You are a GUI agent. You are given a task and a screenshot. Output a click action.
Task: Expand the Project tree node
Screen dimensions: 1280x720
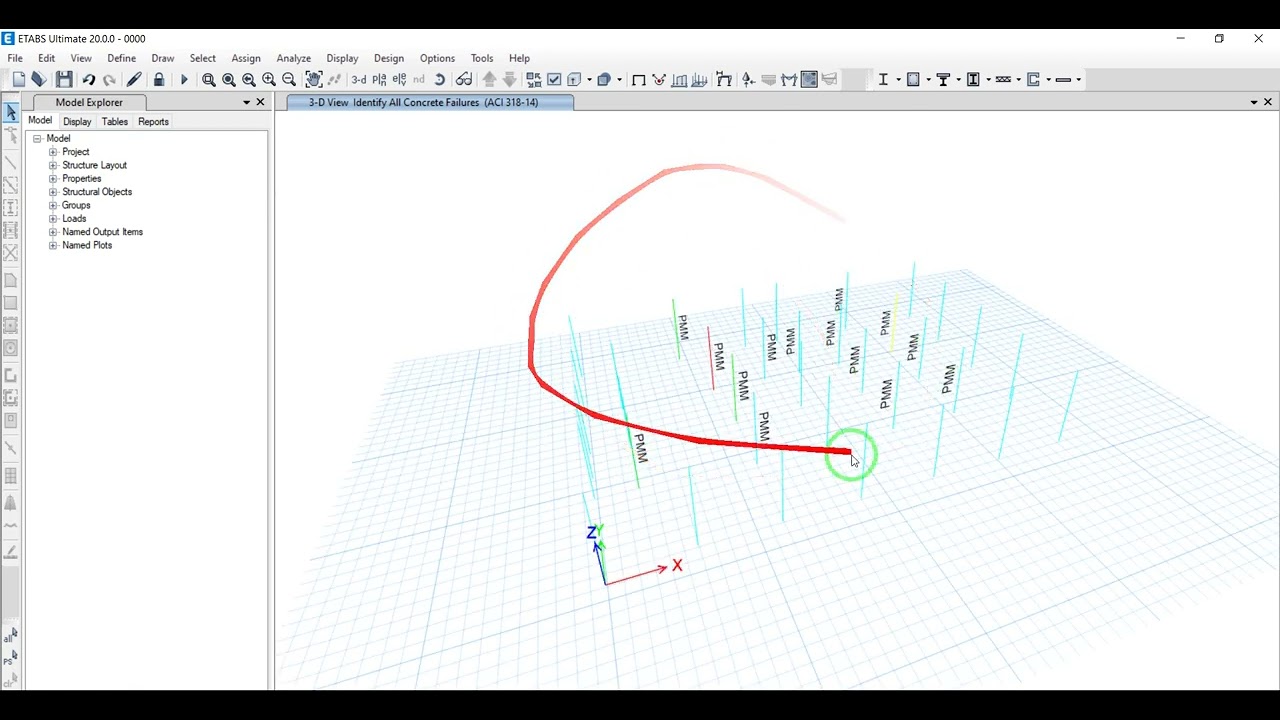click(53, 152)
